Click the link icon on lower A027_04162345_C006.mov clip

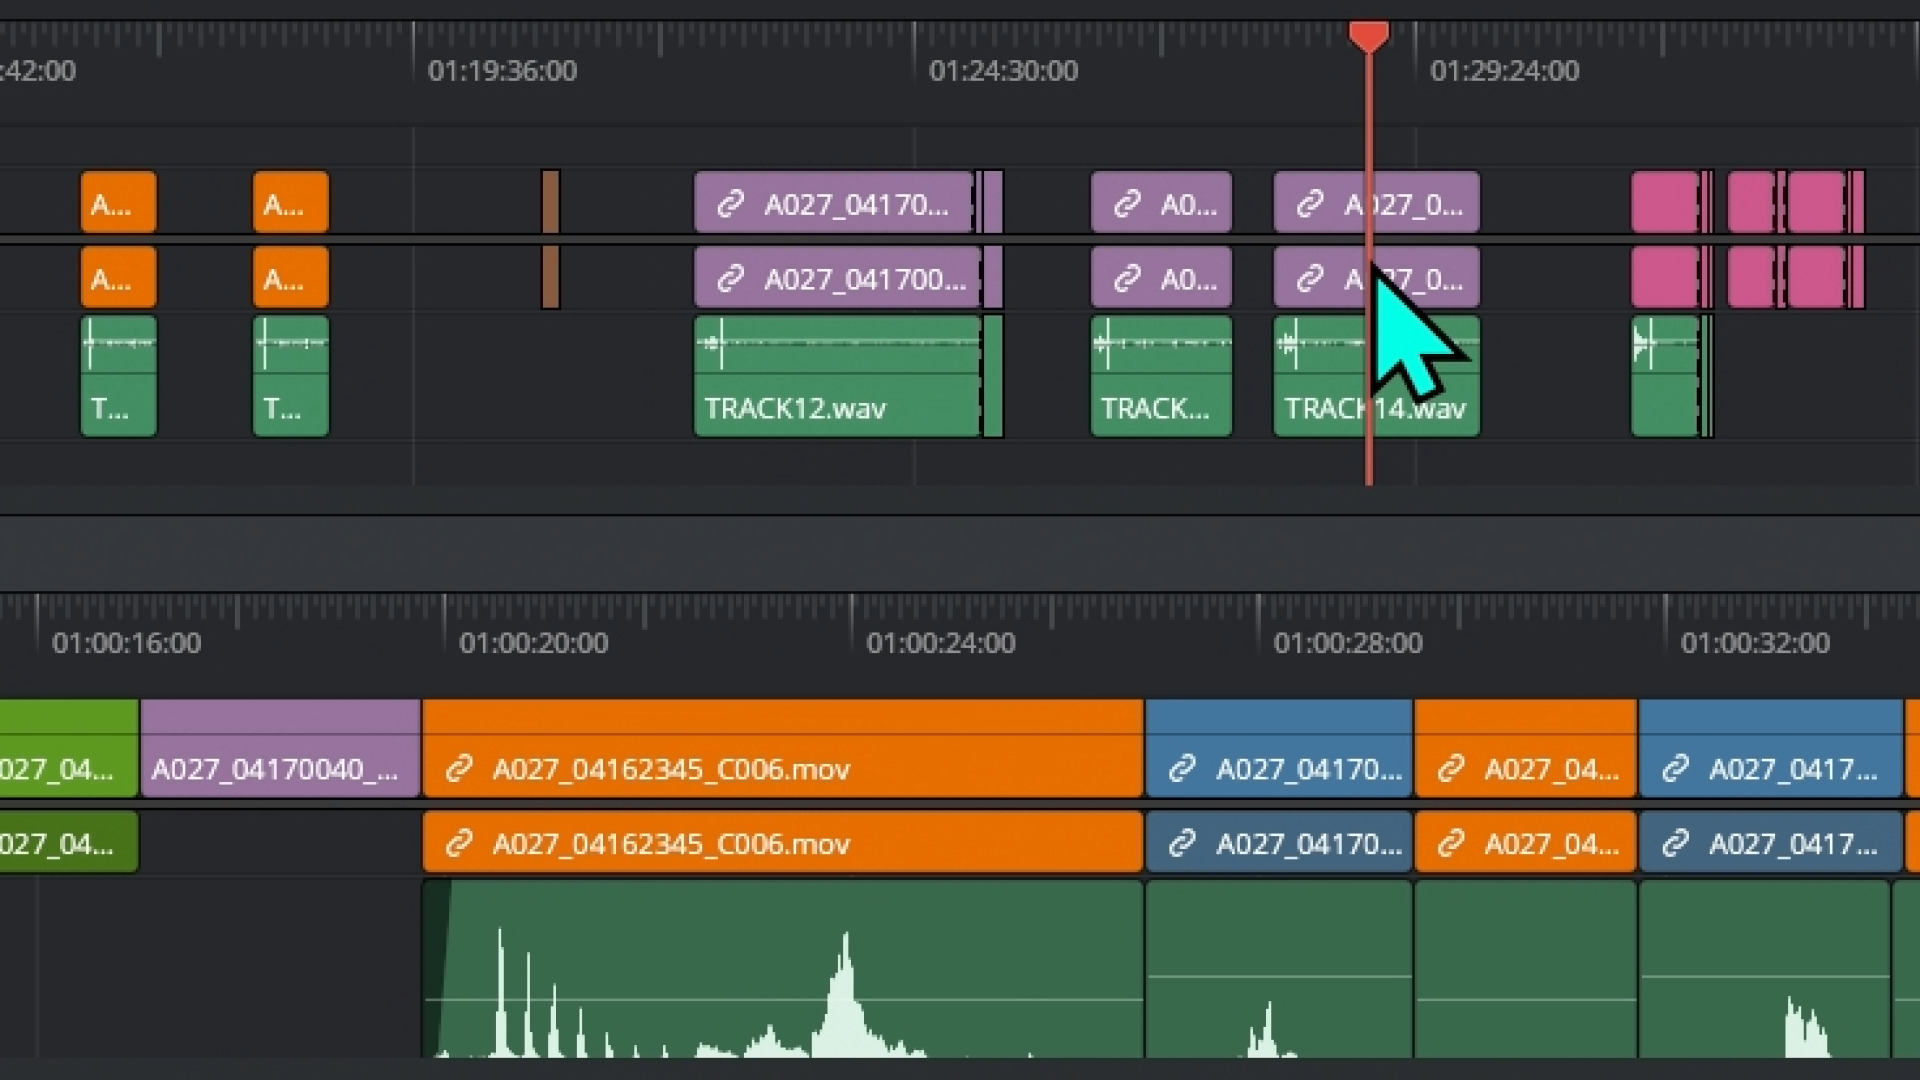pos(459,844)
